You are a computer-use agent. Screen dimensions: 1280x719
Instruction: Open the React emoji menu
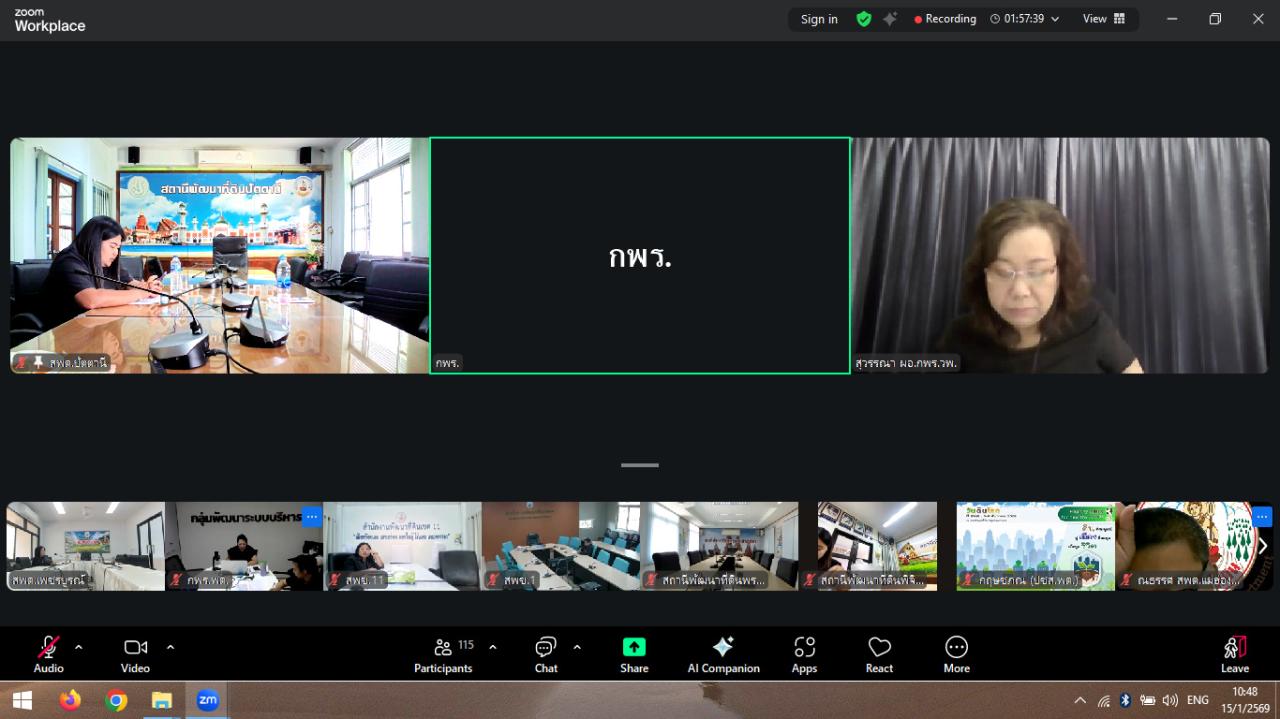tap(879, 655)
